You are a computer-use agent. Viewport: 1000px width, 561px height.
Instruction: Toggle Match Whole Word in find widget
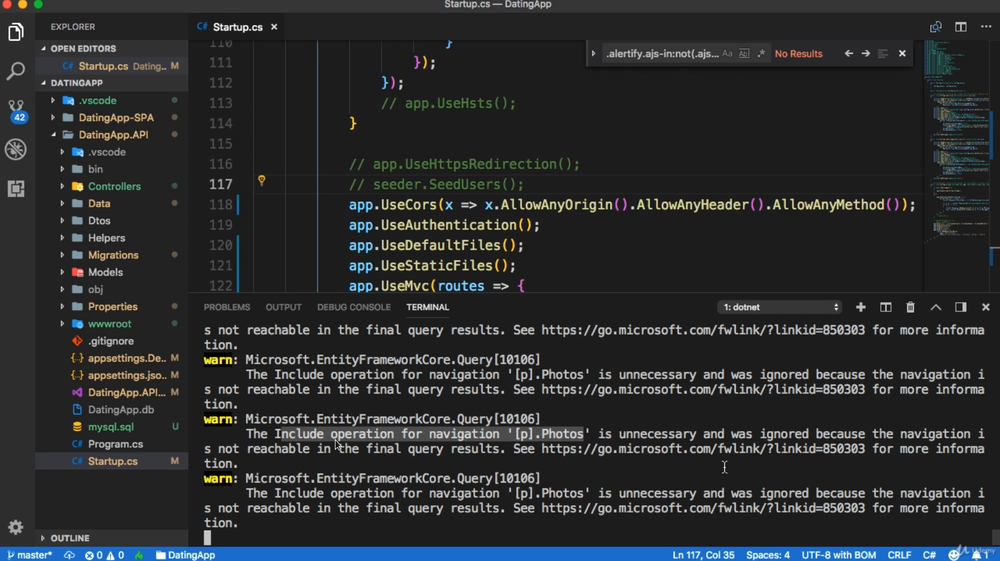pyautogui.click(x=744, y=54)
